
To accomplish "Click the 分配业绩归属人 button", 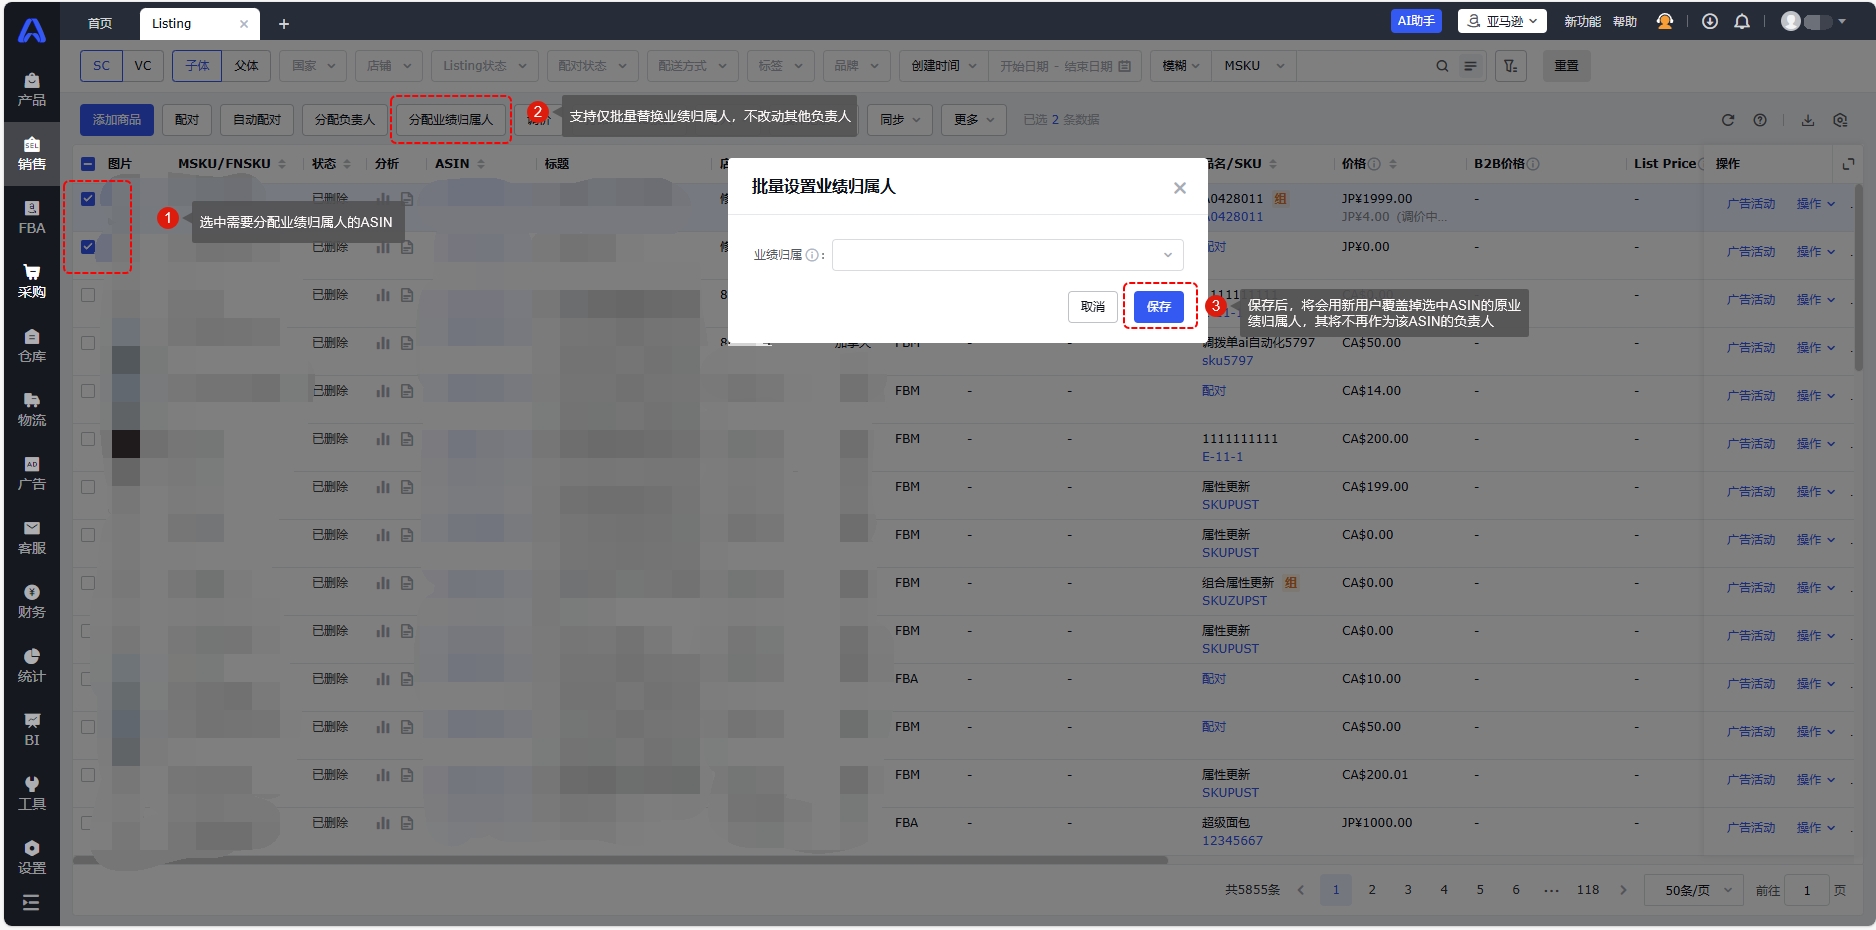I will [x=451, y=120].
